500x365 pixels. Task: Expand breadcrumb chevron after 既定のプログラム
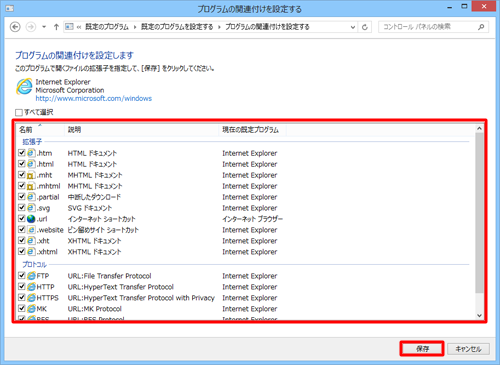(x=135, y=27)
